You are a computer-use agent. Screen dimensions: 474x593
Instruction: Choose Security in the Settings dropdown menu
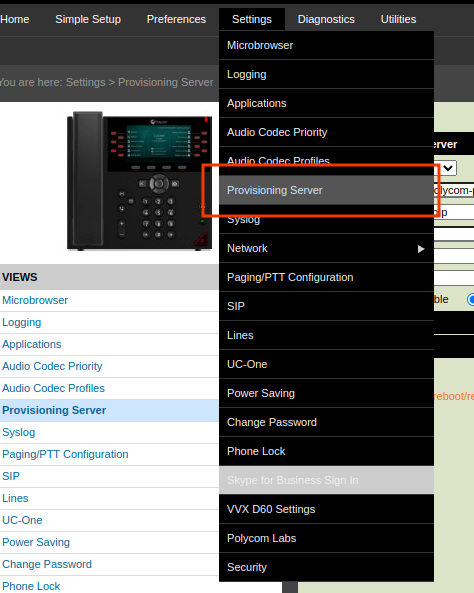(326, 567)
